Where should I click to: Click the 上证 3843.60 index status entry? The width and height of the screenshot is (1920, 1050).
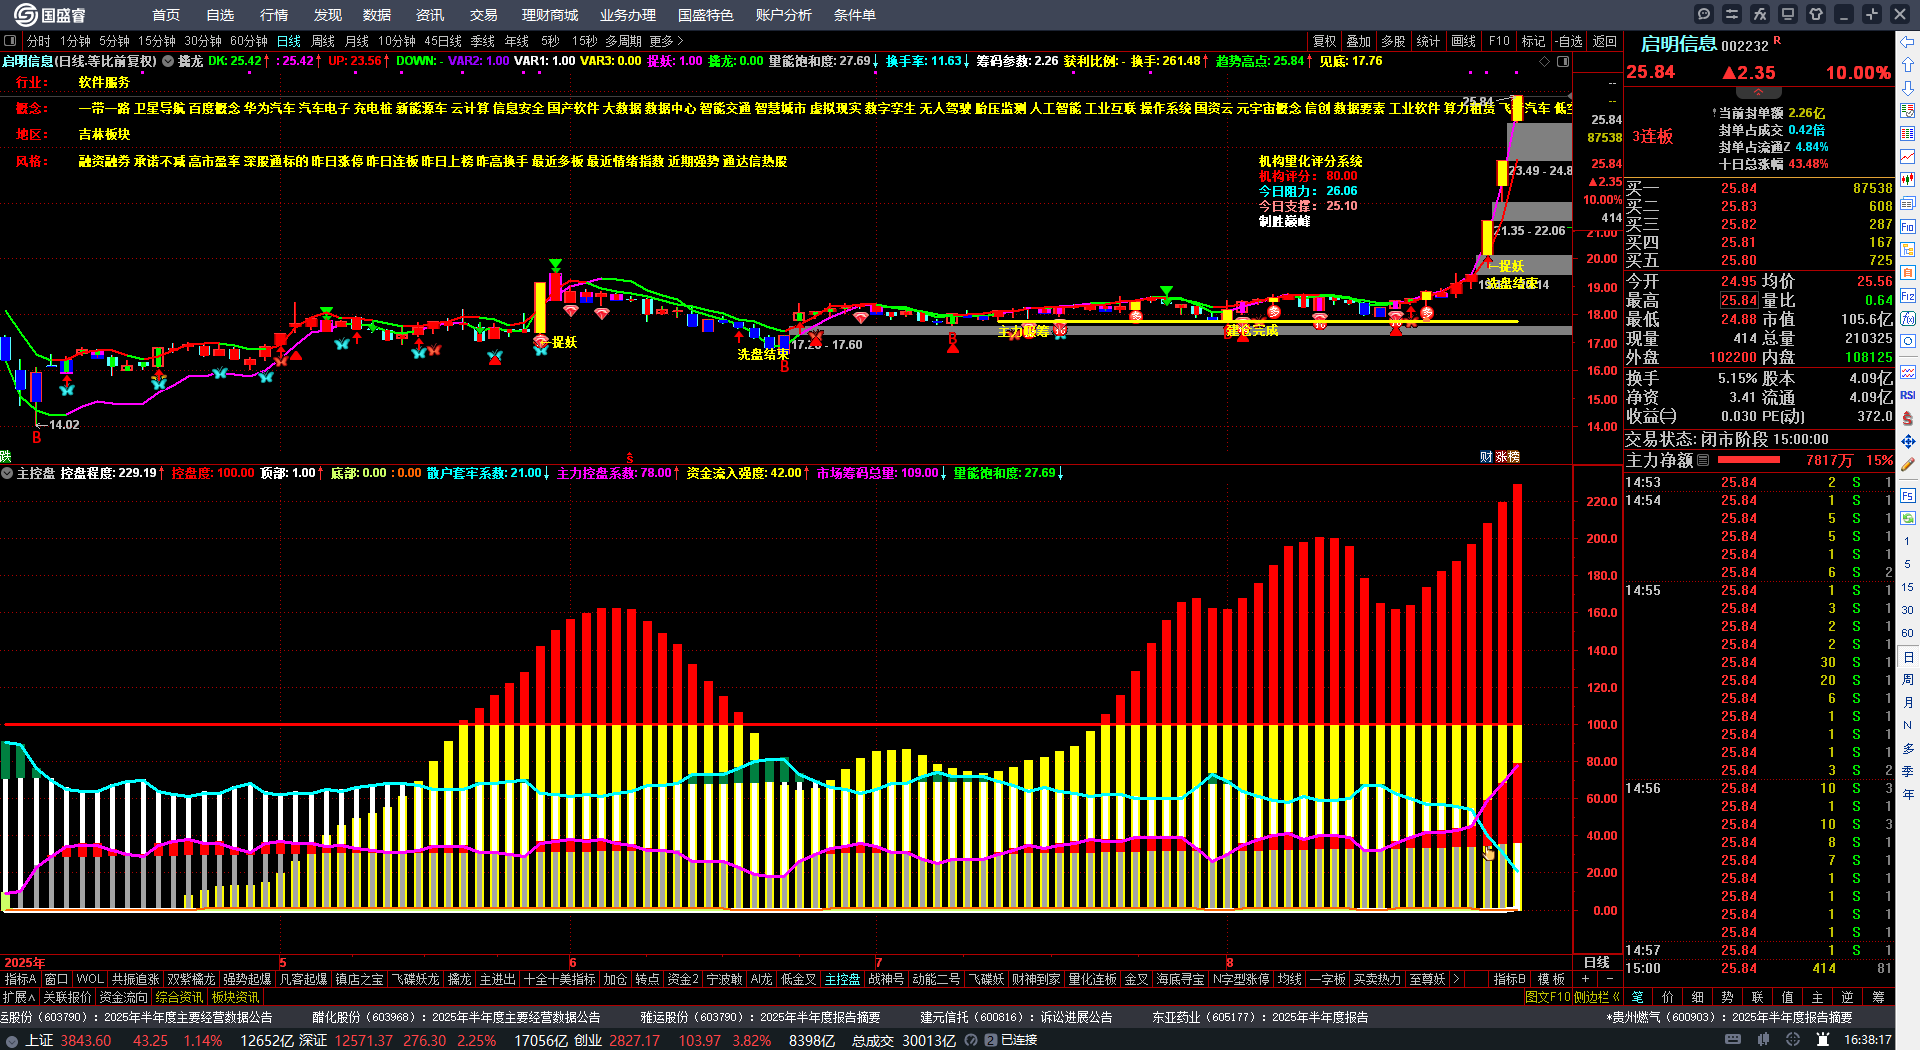pyautogui.click(x=68, y=1040)
